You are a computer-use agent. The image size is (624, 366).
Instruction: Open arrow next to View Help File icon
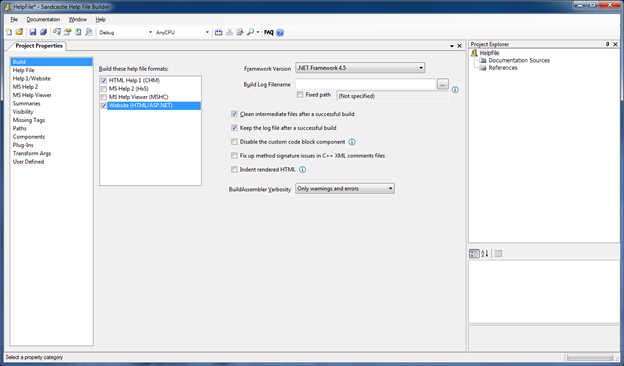tap(258, 32)
